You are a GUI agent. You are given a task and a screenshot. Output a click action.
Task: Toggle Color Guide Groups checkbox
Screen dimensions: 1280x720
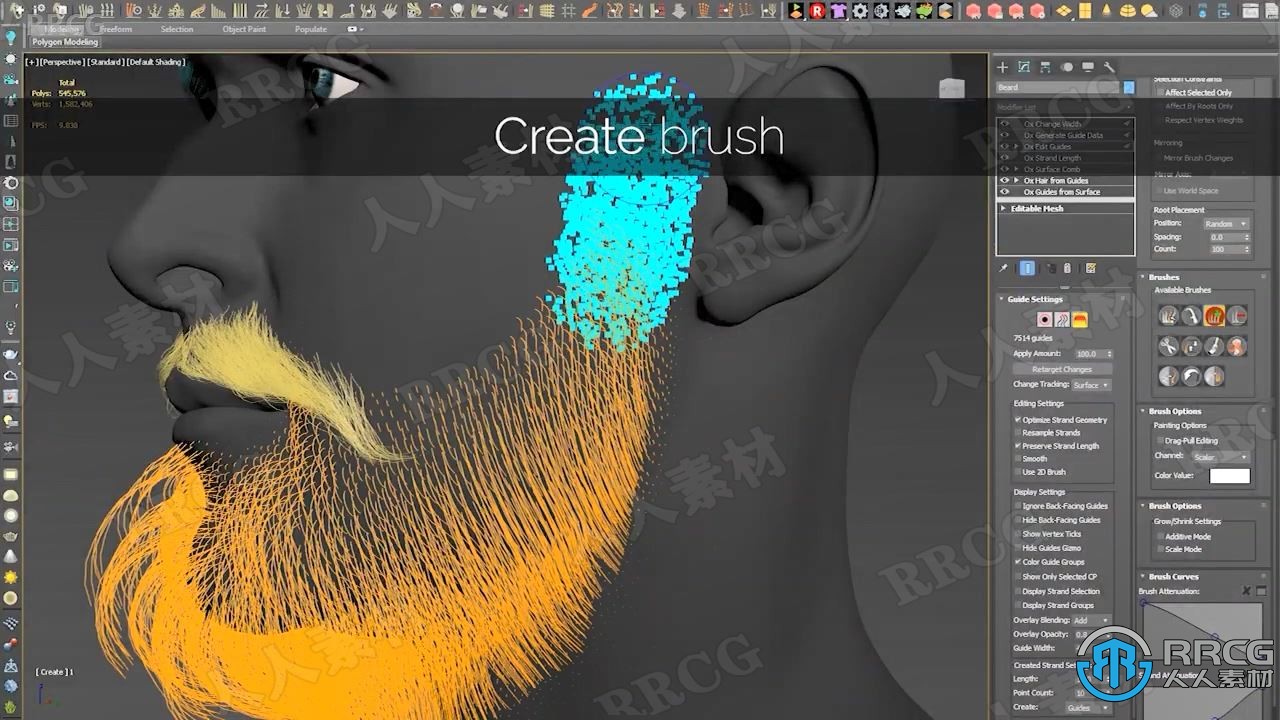(1018, 562)
